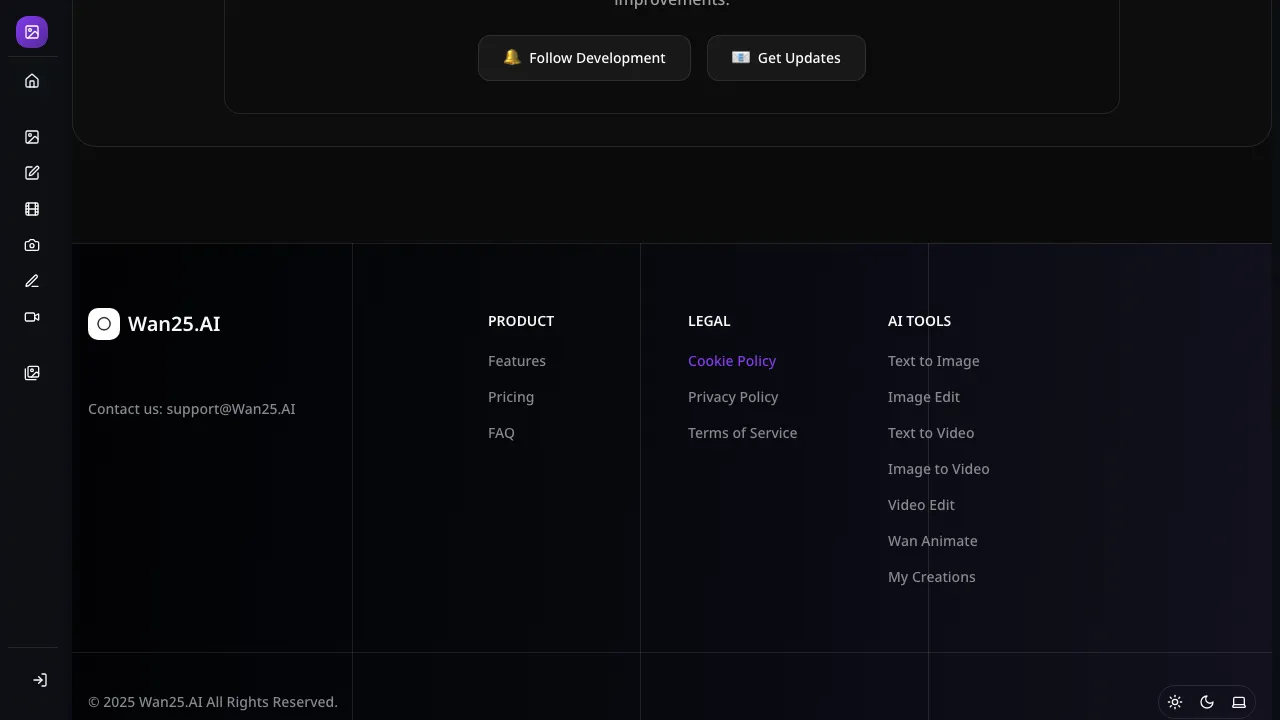This screenshot has height=720, width=1280.
Task: Open My Creations gallery icon in sidebar
Action: pyautogui.click(x=31, y=372)
